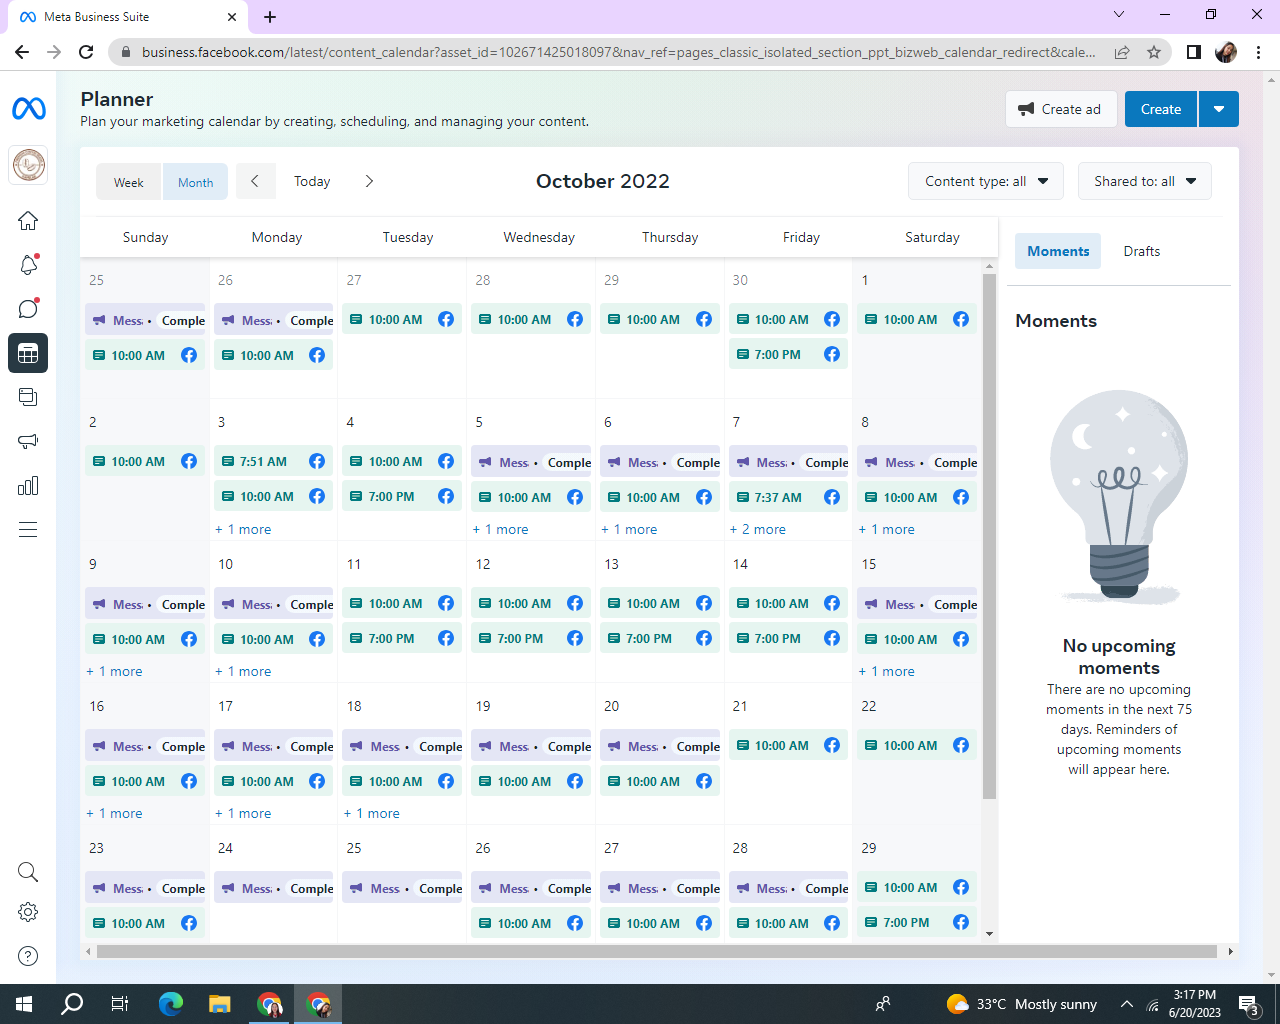Reload the page in Chrome
The height and width of the screenshot is (1024, 1280).
(x=86, y=52)
